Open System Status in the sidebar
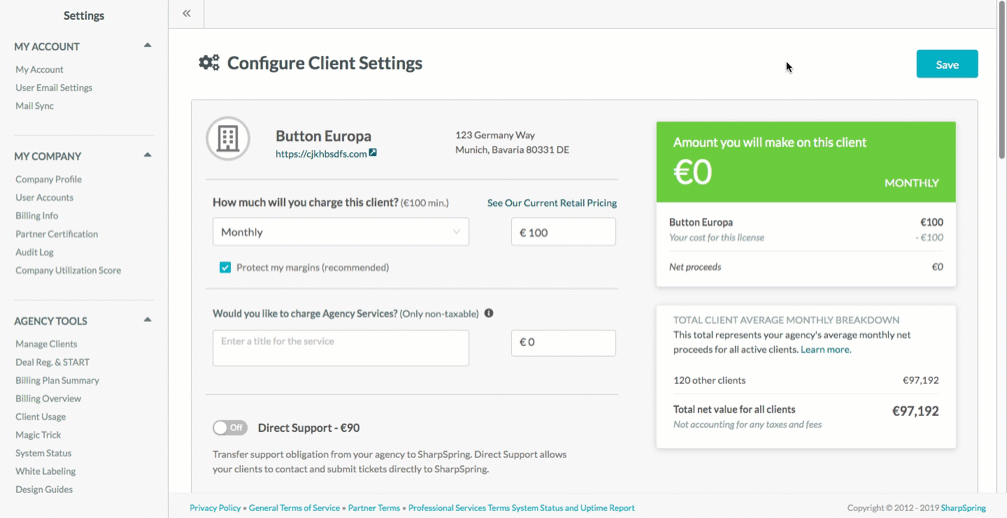 44,453
